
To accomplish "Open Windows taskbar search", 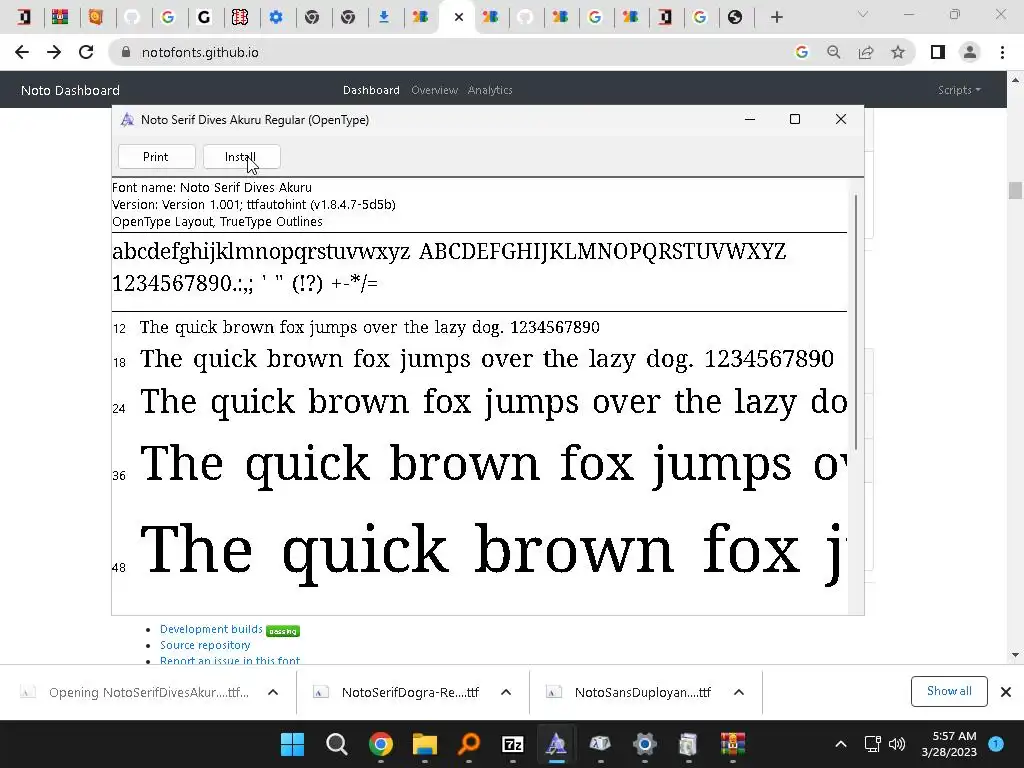I will 336,744.
